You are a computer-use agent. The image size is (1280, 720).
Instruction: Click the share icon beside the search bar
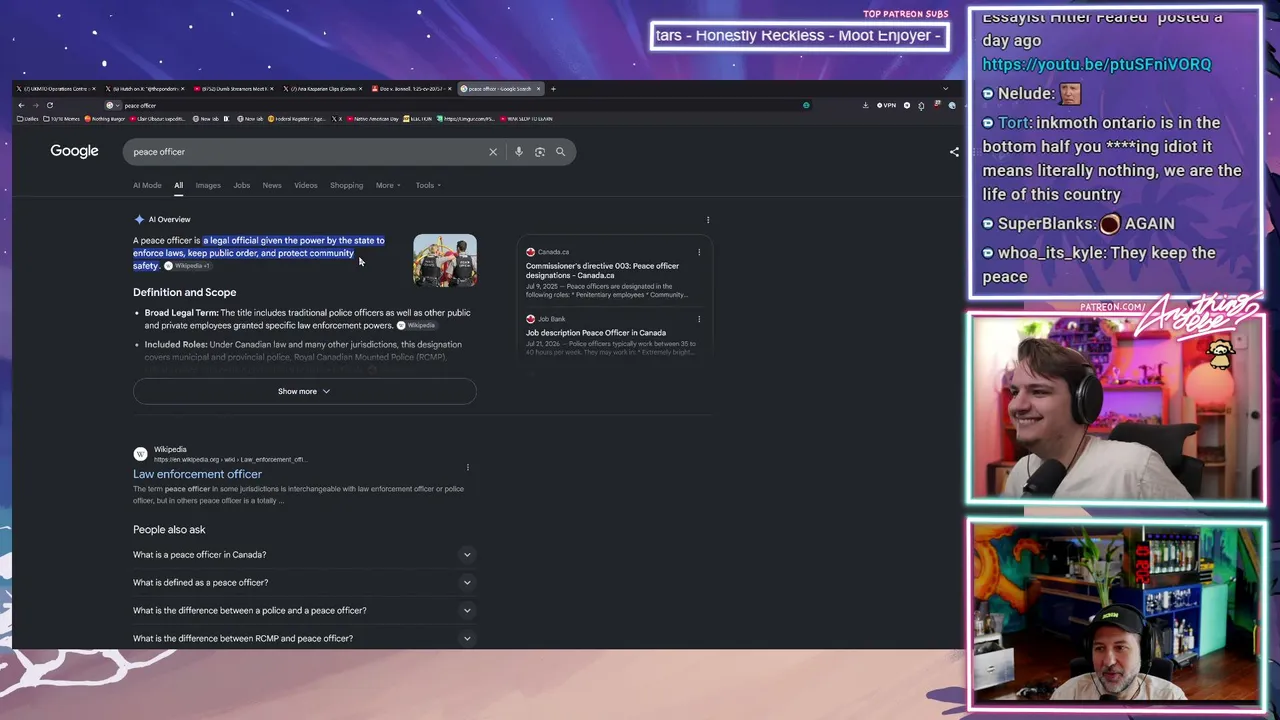pyautogui.click(x=954, y=152)
